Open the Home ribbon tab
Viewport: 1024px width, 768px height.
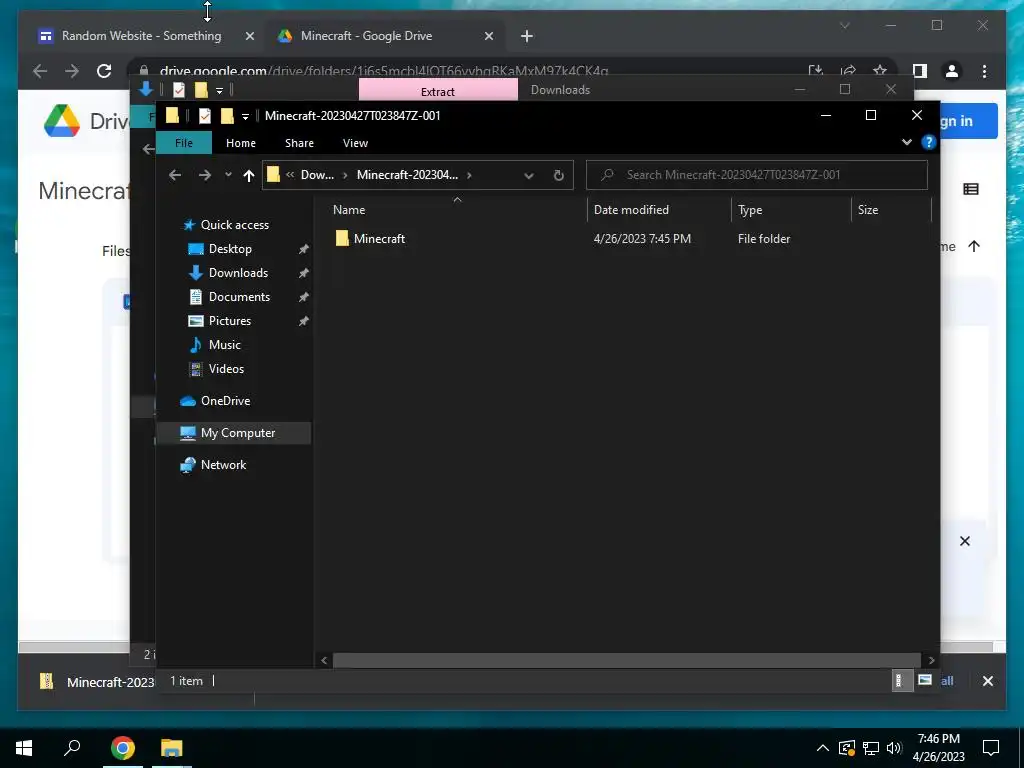pos(240,142)
